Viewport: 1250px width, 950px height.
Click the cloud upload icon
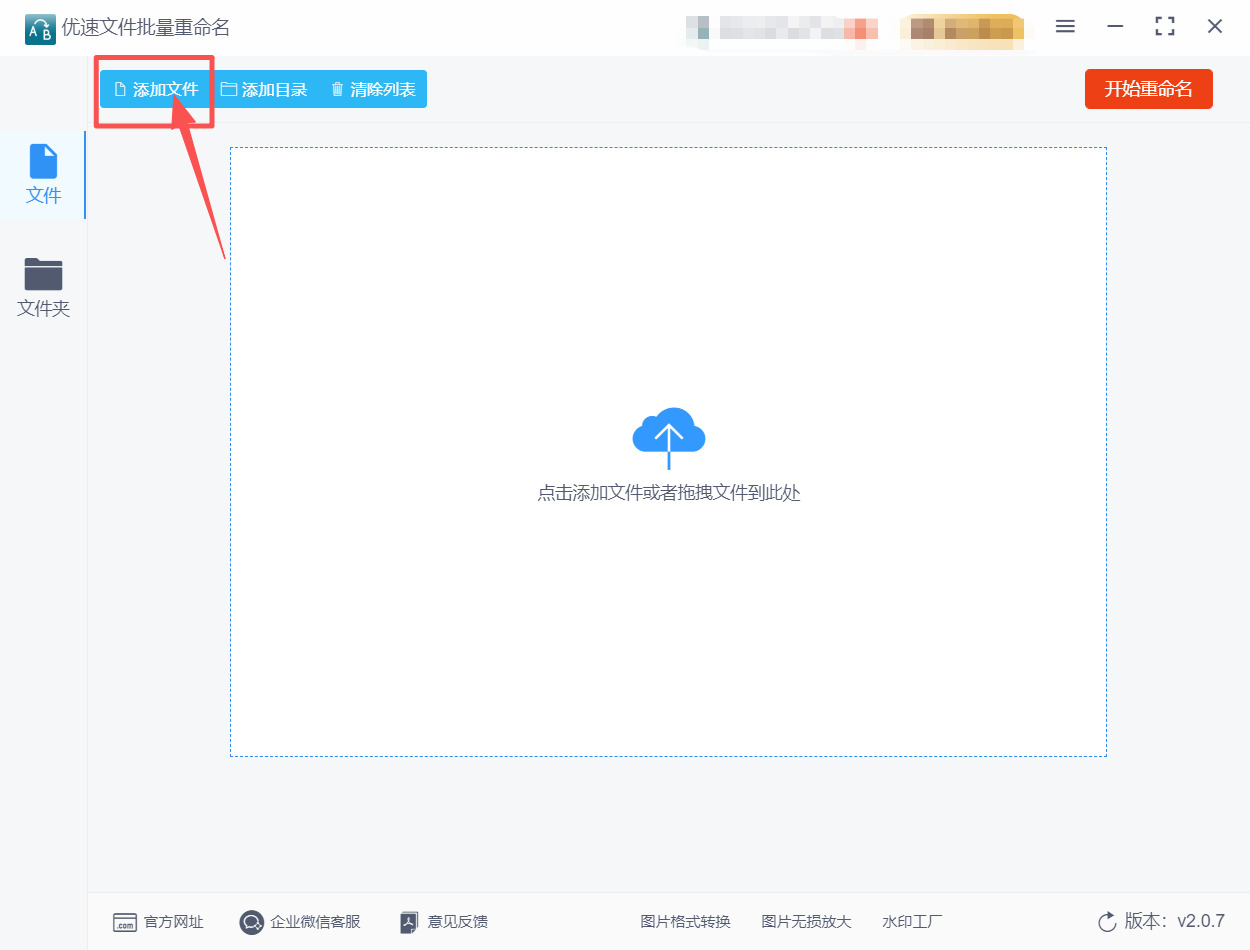[668, 437]
